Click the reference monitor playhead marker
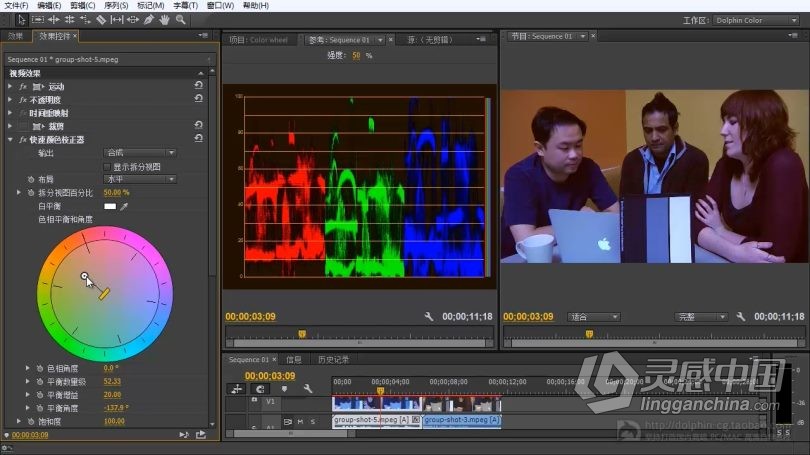The image size is (810, 455). [x=302, y=334]
